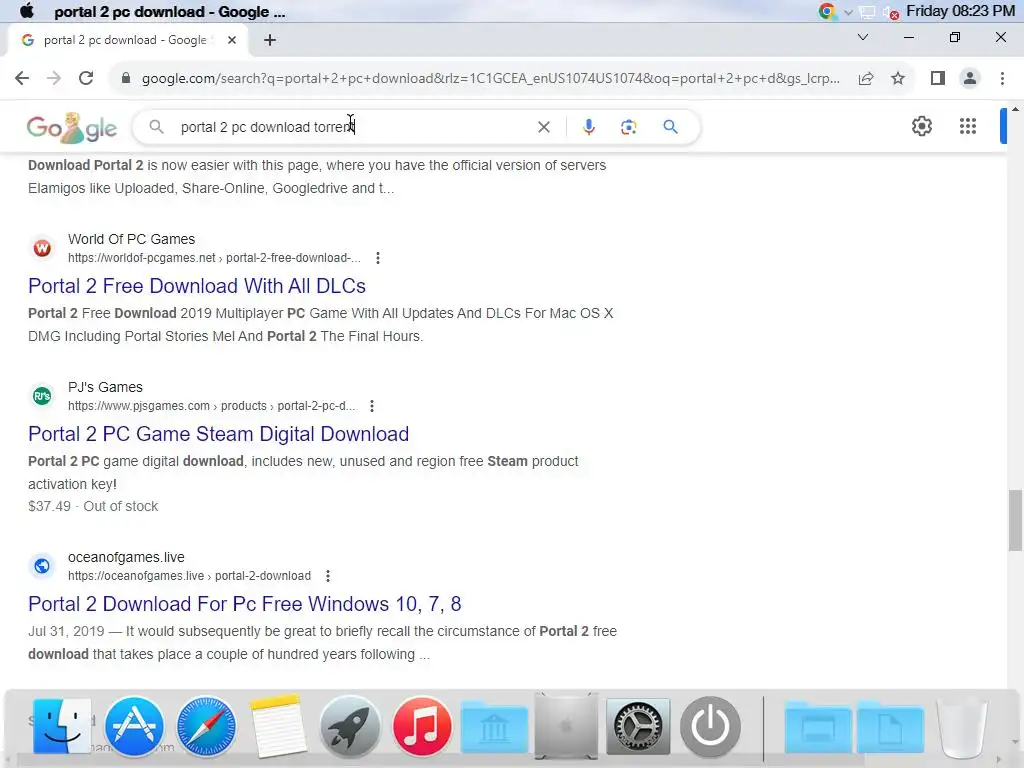Select the portal 2 pc download tab
The height and width of the screenshot is (768, 1024).
(x=127, y=40)
